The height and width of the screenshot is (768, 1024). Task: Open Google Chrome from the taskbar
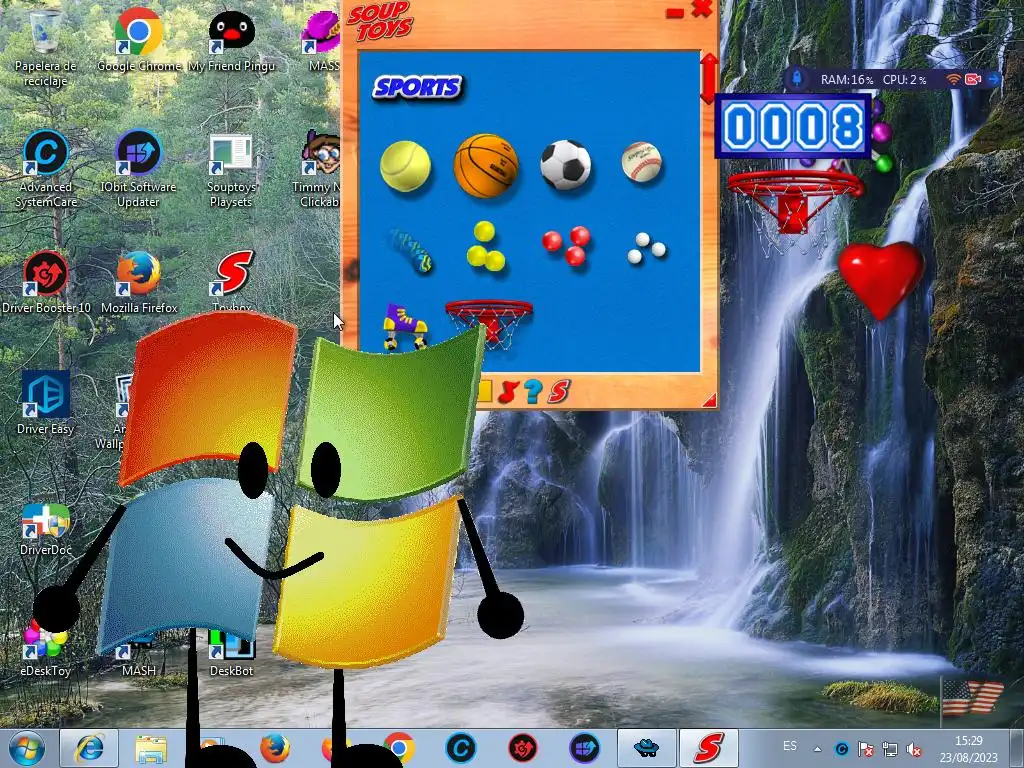400,748
